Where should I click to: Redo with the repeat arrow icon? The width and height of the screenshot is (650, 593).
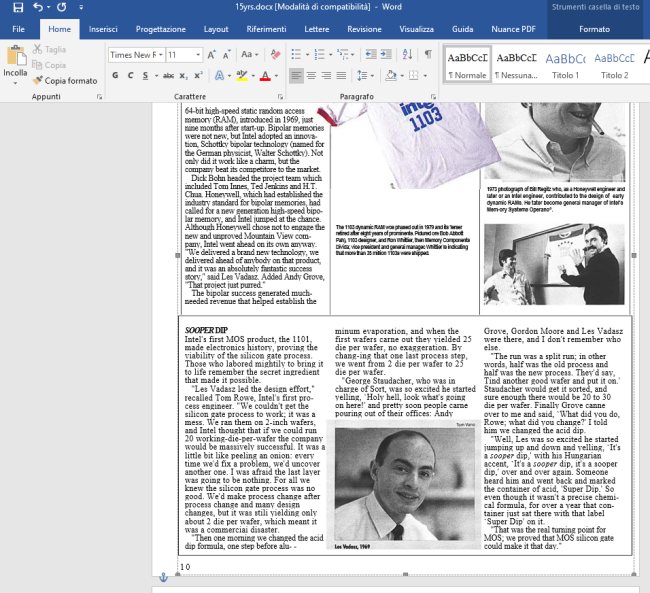tap(61, 7)
